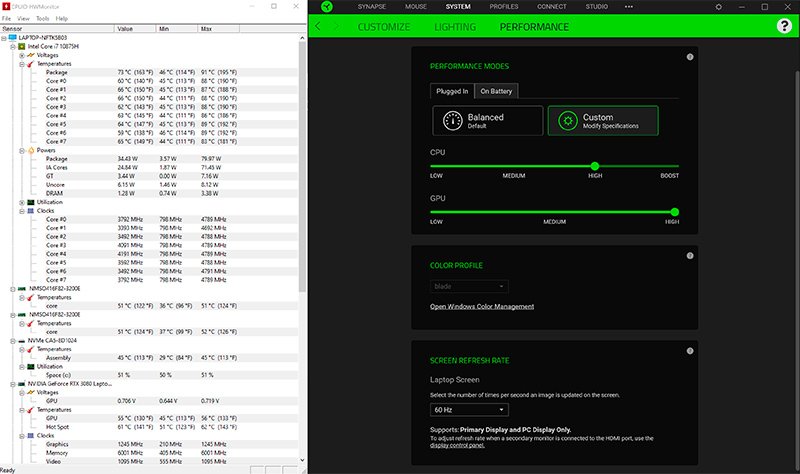The height and width of the screenshot is (474, 800).
Task: Select the IA Cores power row
Action: (x=149, y=167)
